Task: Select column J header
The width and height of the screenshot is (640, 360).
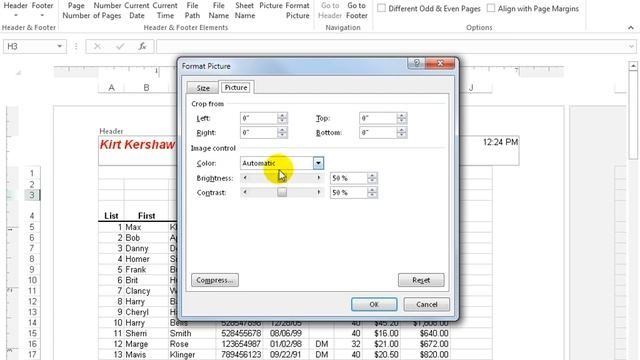Action: [471, 87]
